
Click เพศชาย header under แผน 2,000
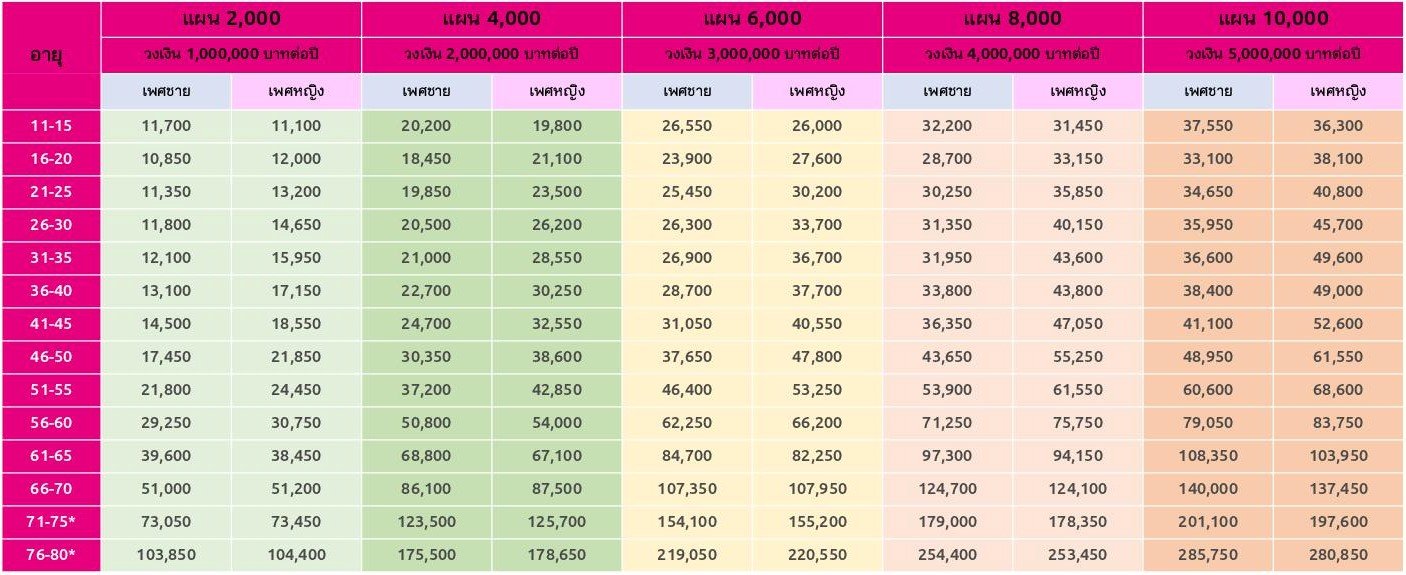click(x=166, y=93)
